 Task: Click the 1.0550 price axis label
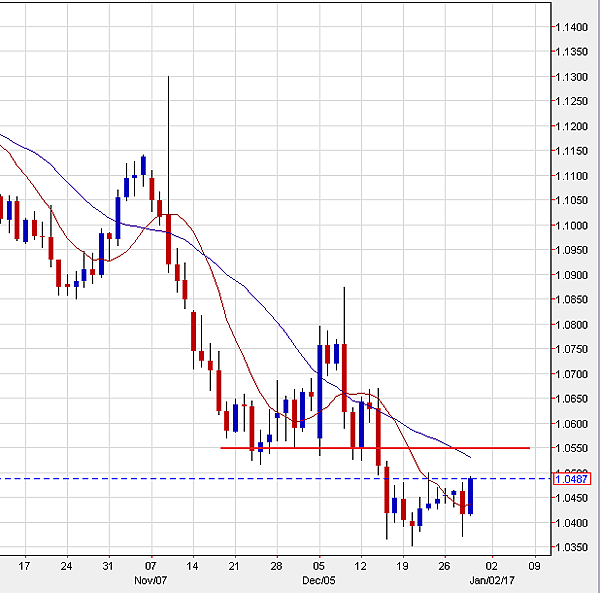tap(571, 448)
